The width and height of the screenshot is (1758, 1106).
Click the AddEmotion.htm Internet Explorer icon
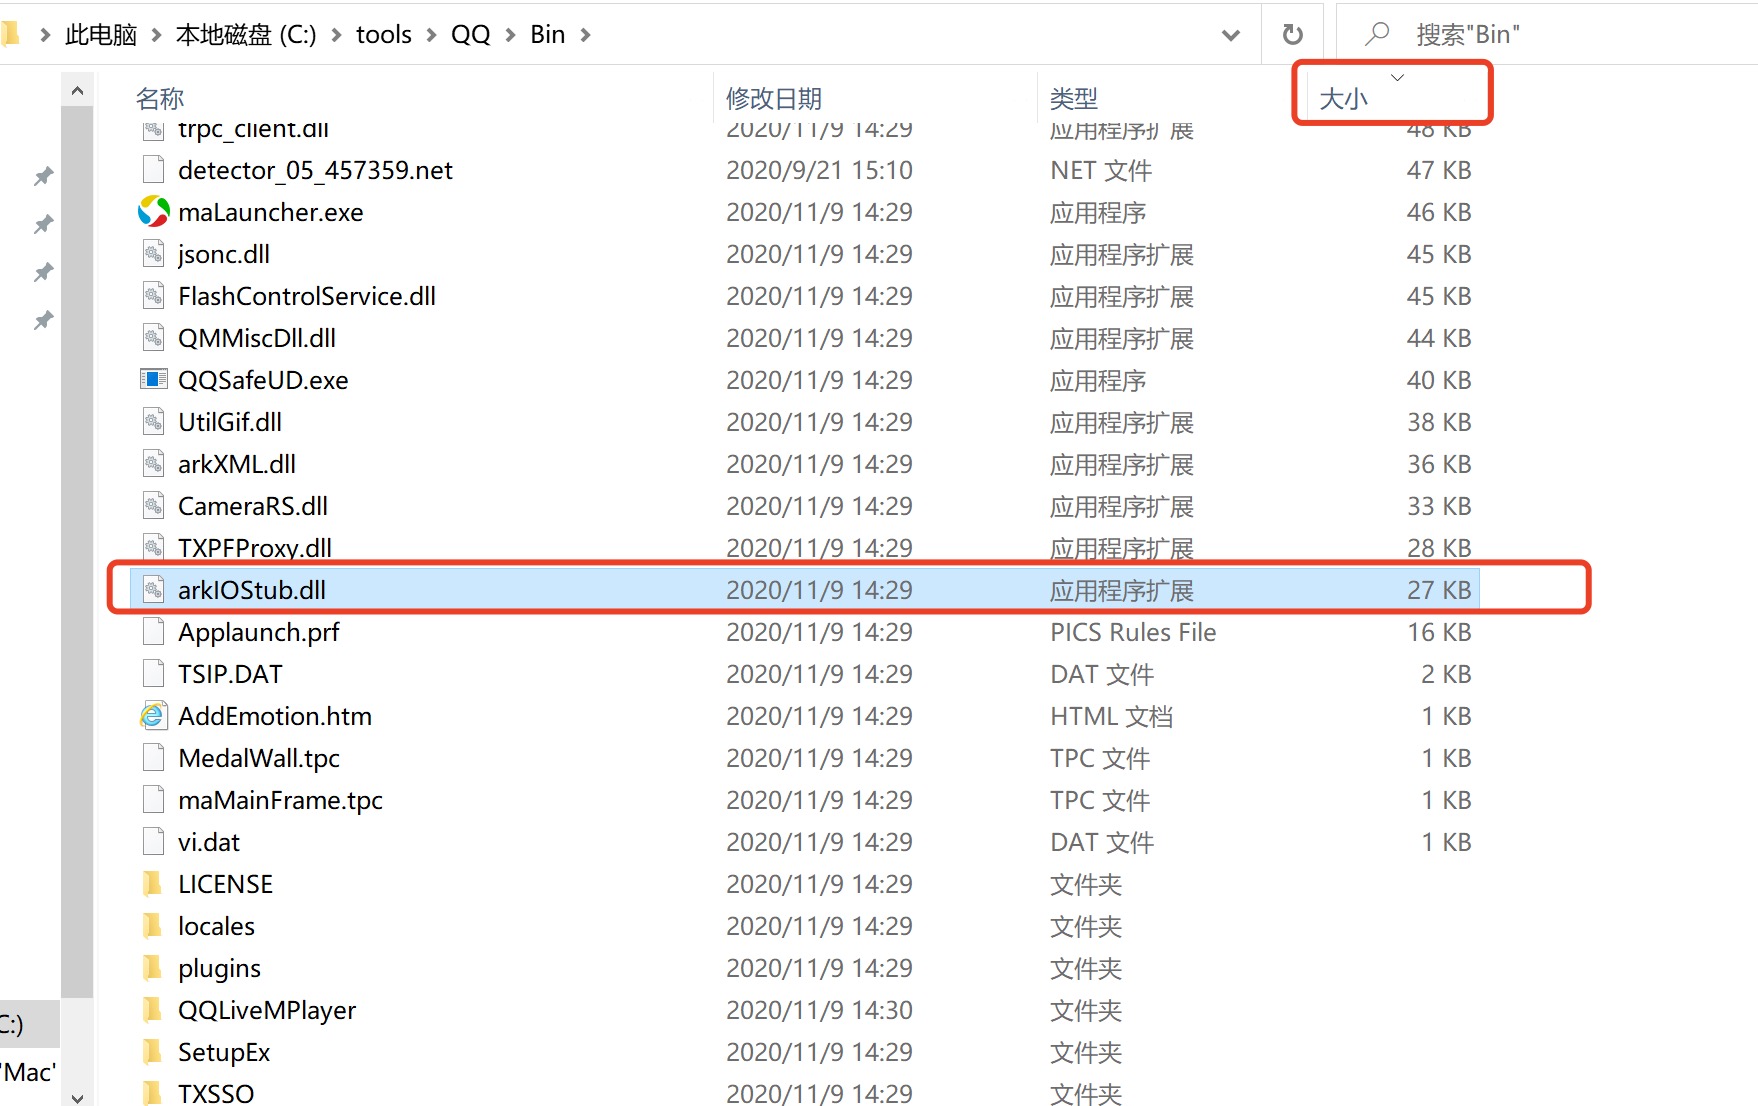coord(153,716)
